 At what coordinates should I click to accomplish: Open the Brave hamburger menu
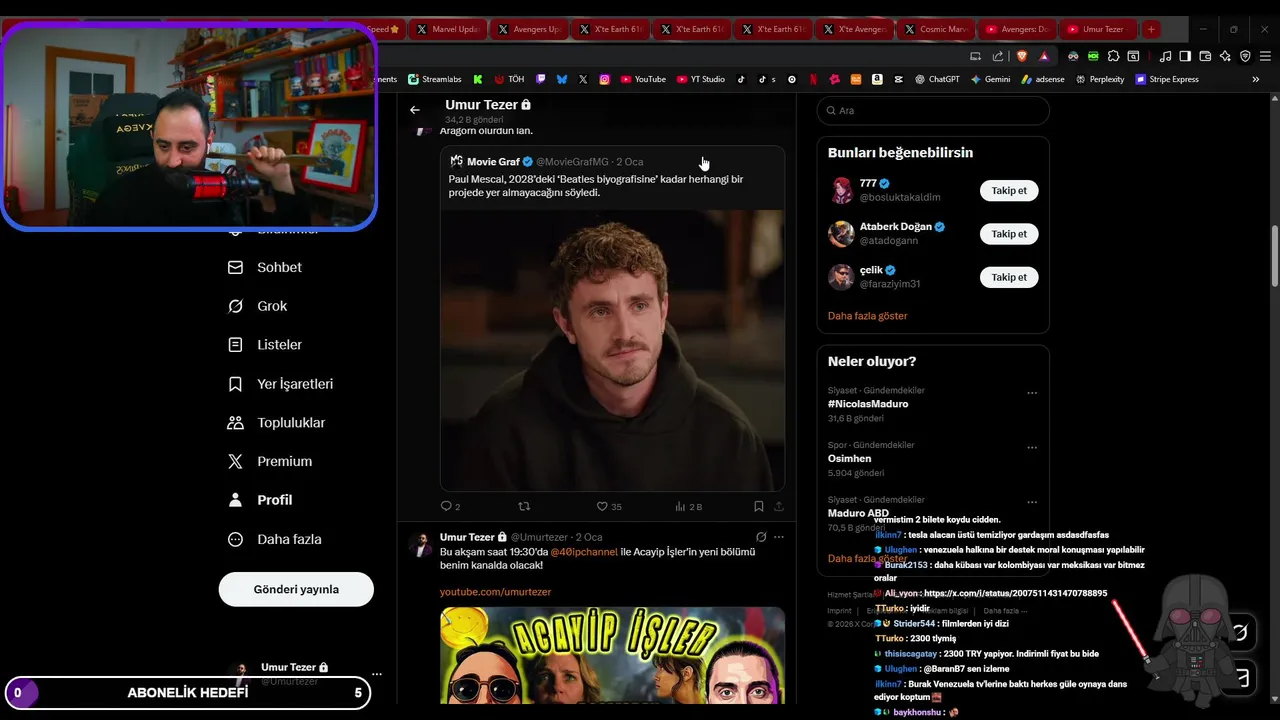1265,56
